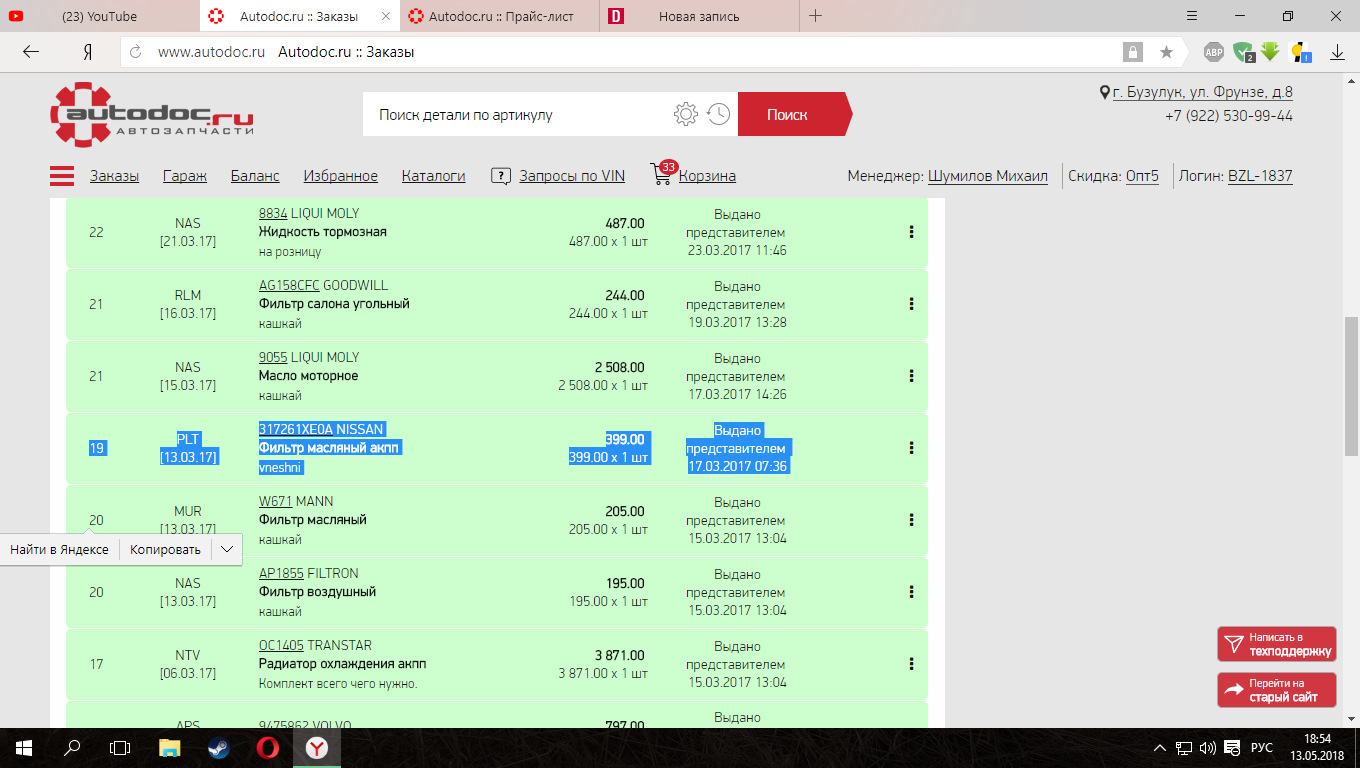The height and width of the screenshot is (768, 1360).
Task: Click the BZL-1837 login link
Action: [1260, 176]
